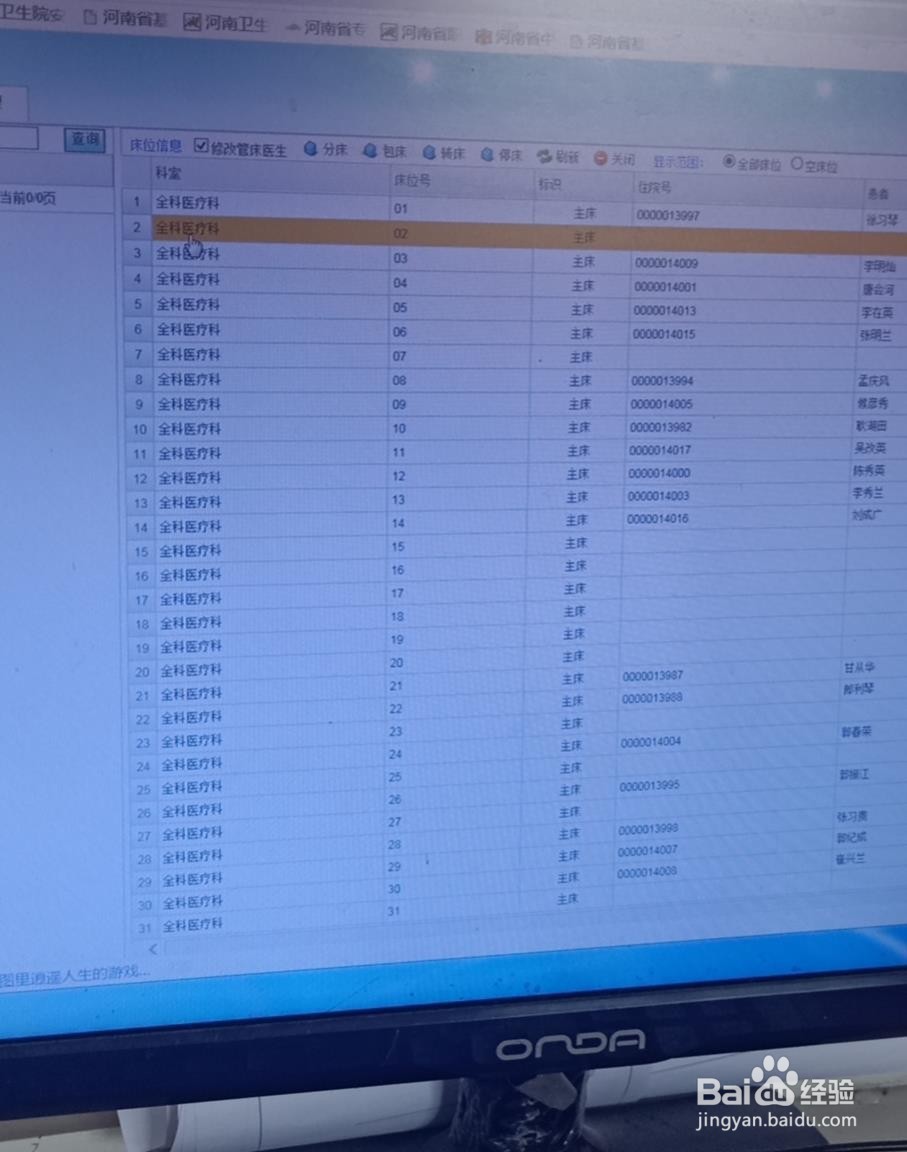Image resolution: width=907 pixels, height=1152 pixels.
Task: Select the row with 住院号 0000013982
Action: [x=514, y=428]
